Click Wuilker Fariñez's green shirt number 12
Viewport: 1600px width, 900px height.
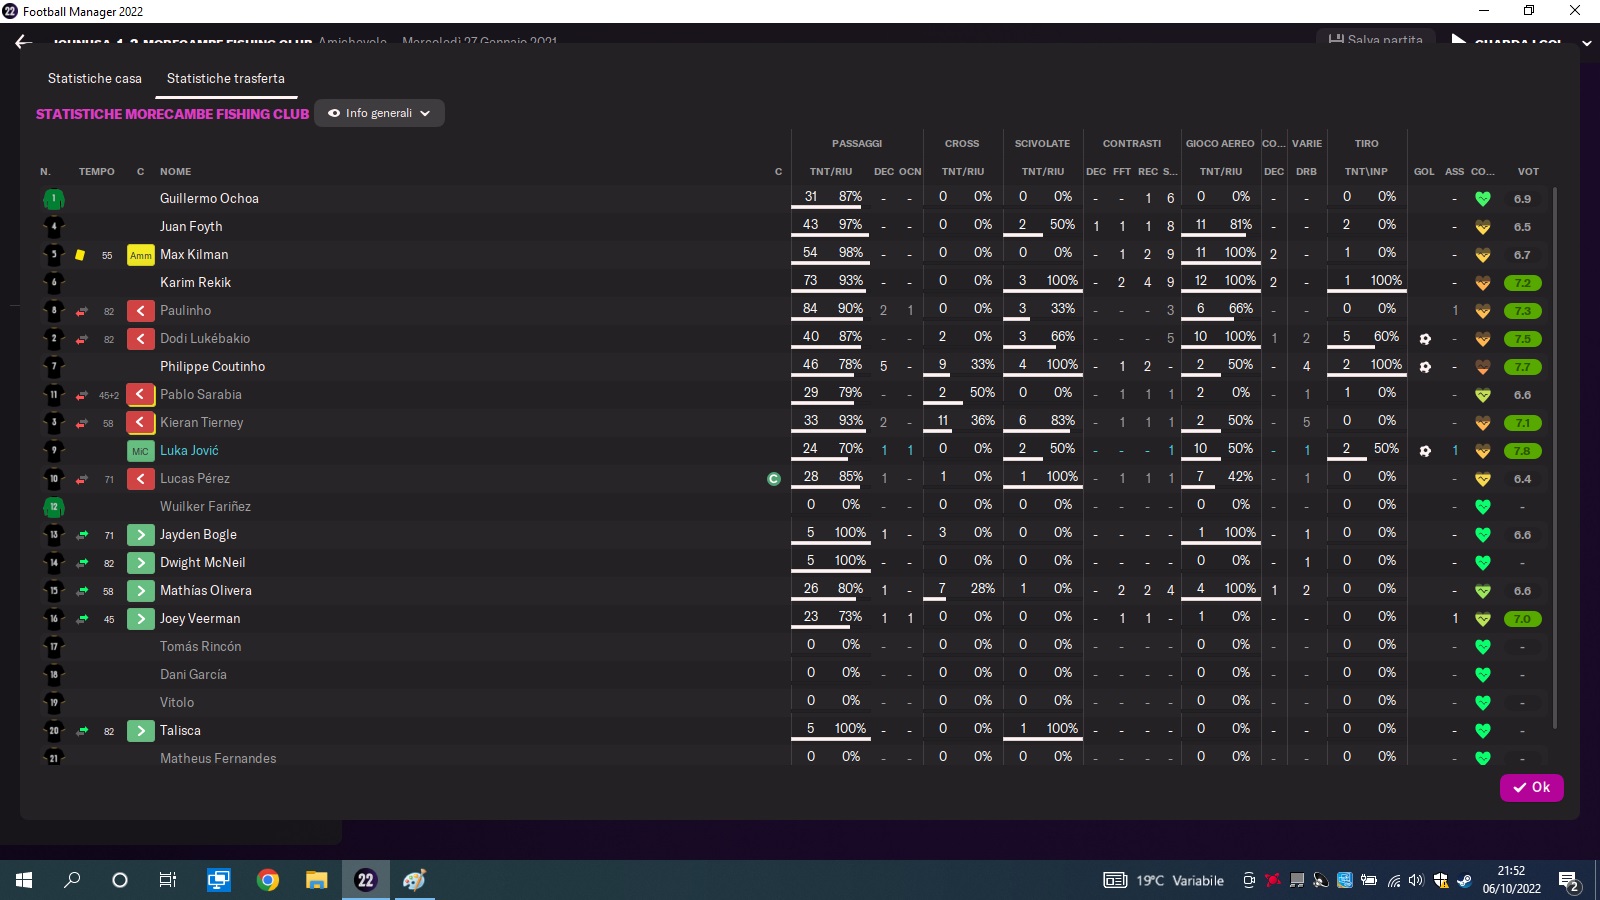coord(54,507)
